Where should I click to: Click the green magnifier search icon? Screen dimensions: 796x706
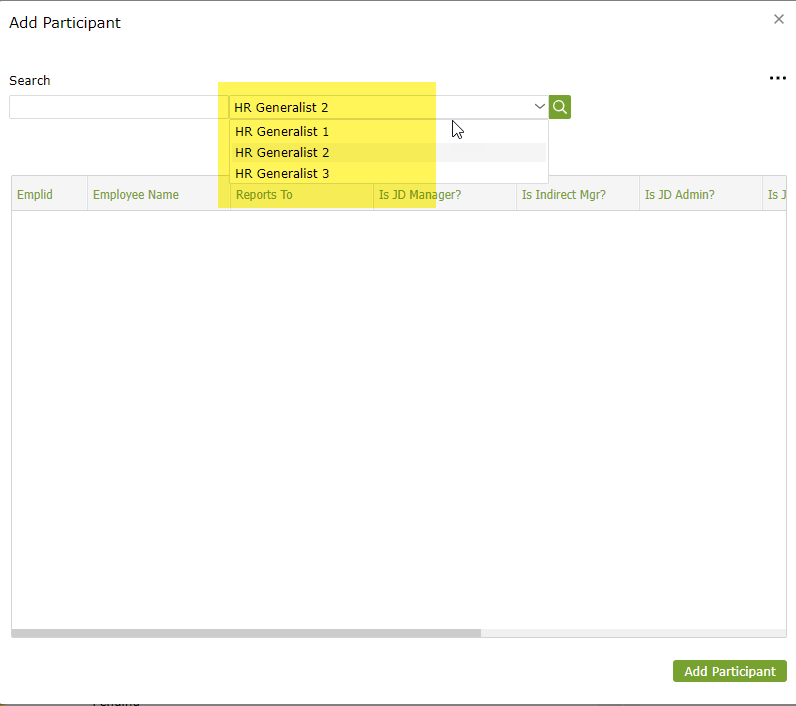click(x=560, y=107)
